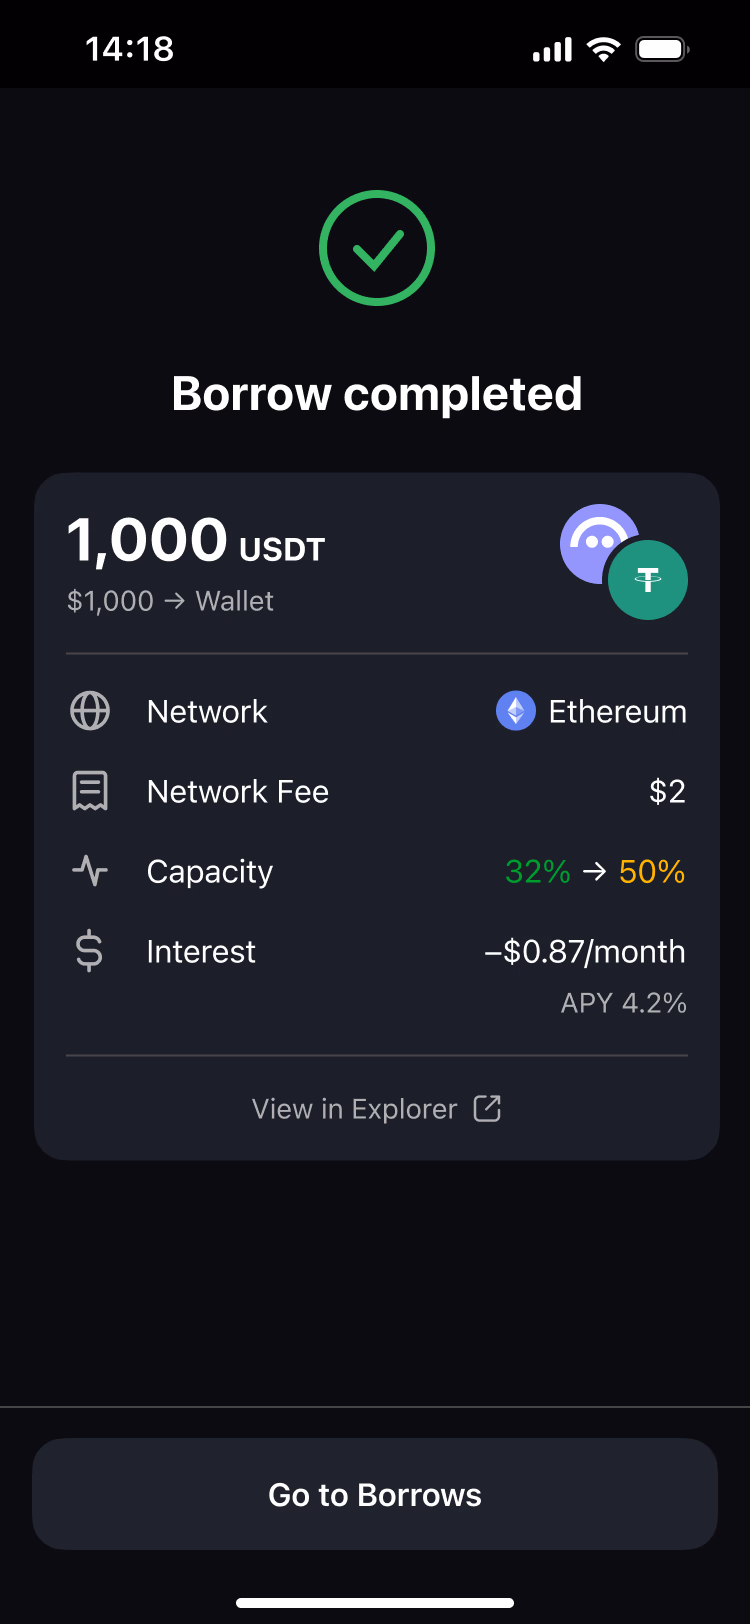Viewport: 750px width, 1624px height.
Task: Tap the 50% capacity value
Action: pyautogui.click(x=652, y=872)
